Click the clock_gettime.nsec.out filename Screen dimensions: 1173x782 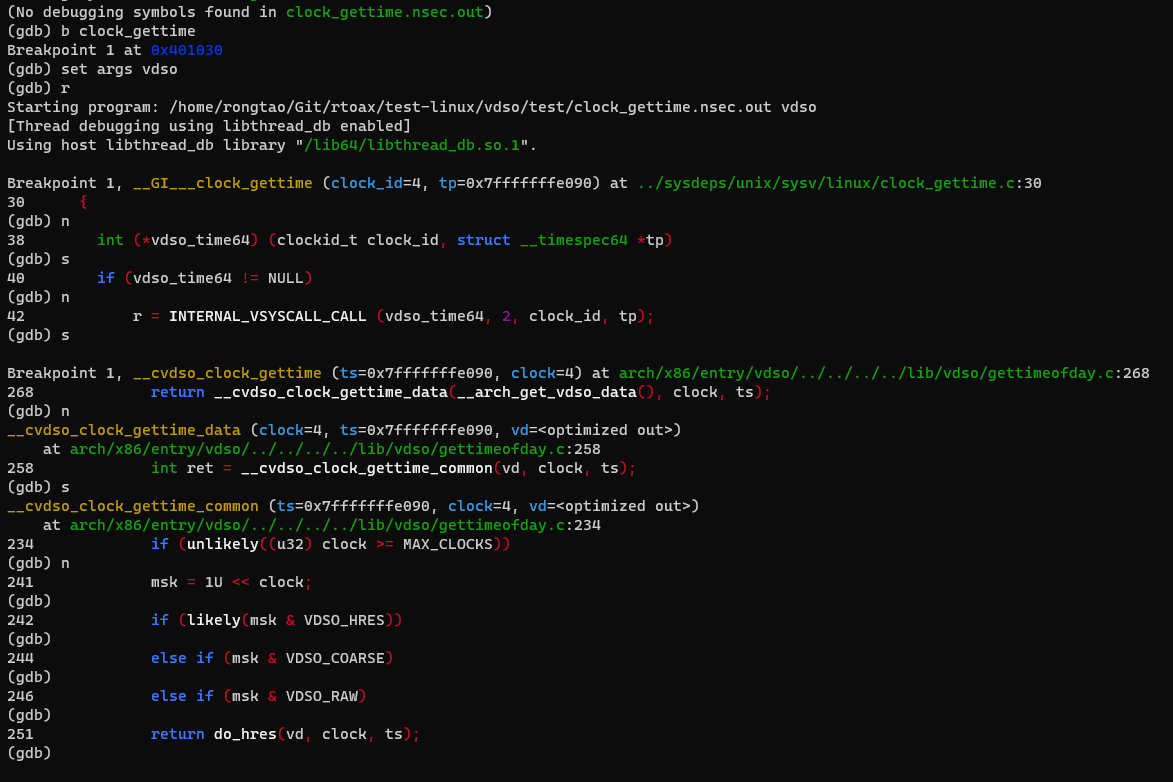384,12
